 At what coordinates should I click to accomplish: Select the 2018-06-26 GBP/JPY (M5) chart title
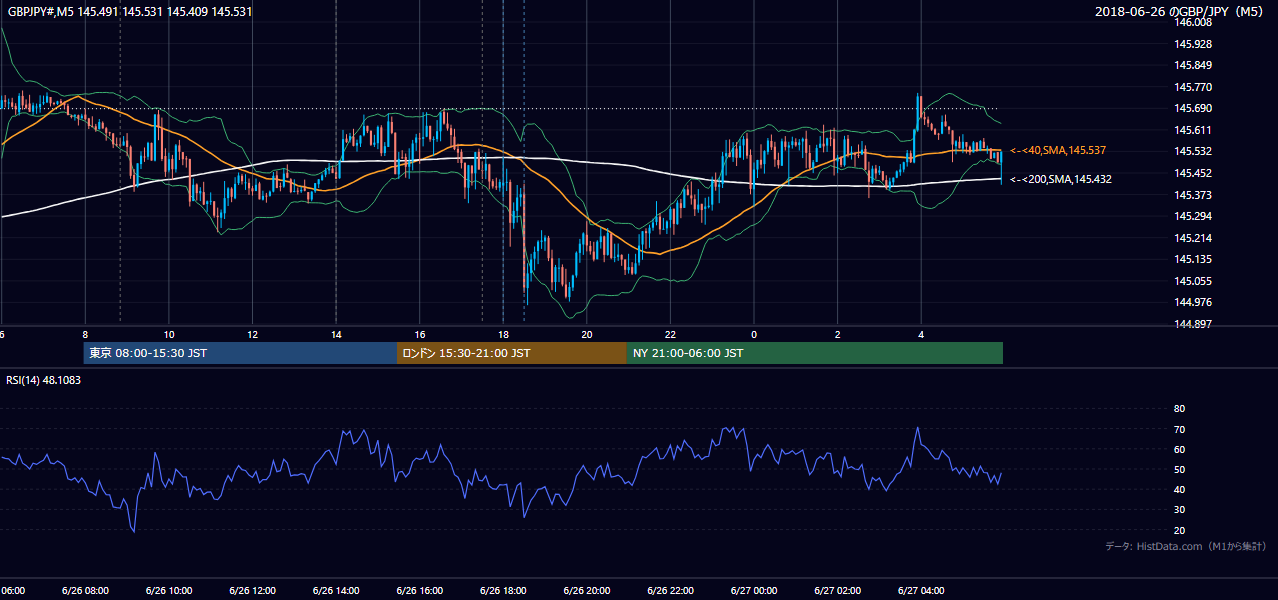click(x=1181, y=12)
